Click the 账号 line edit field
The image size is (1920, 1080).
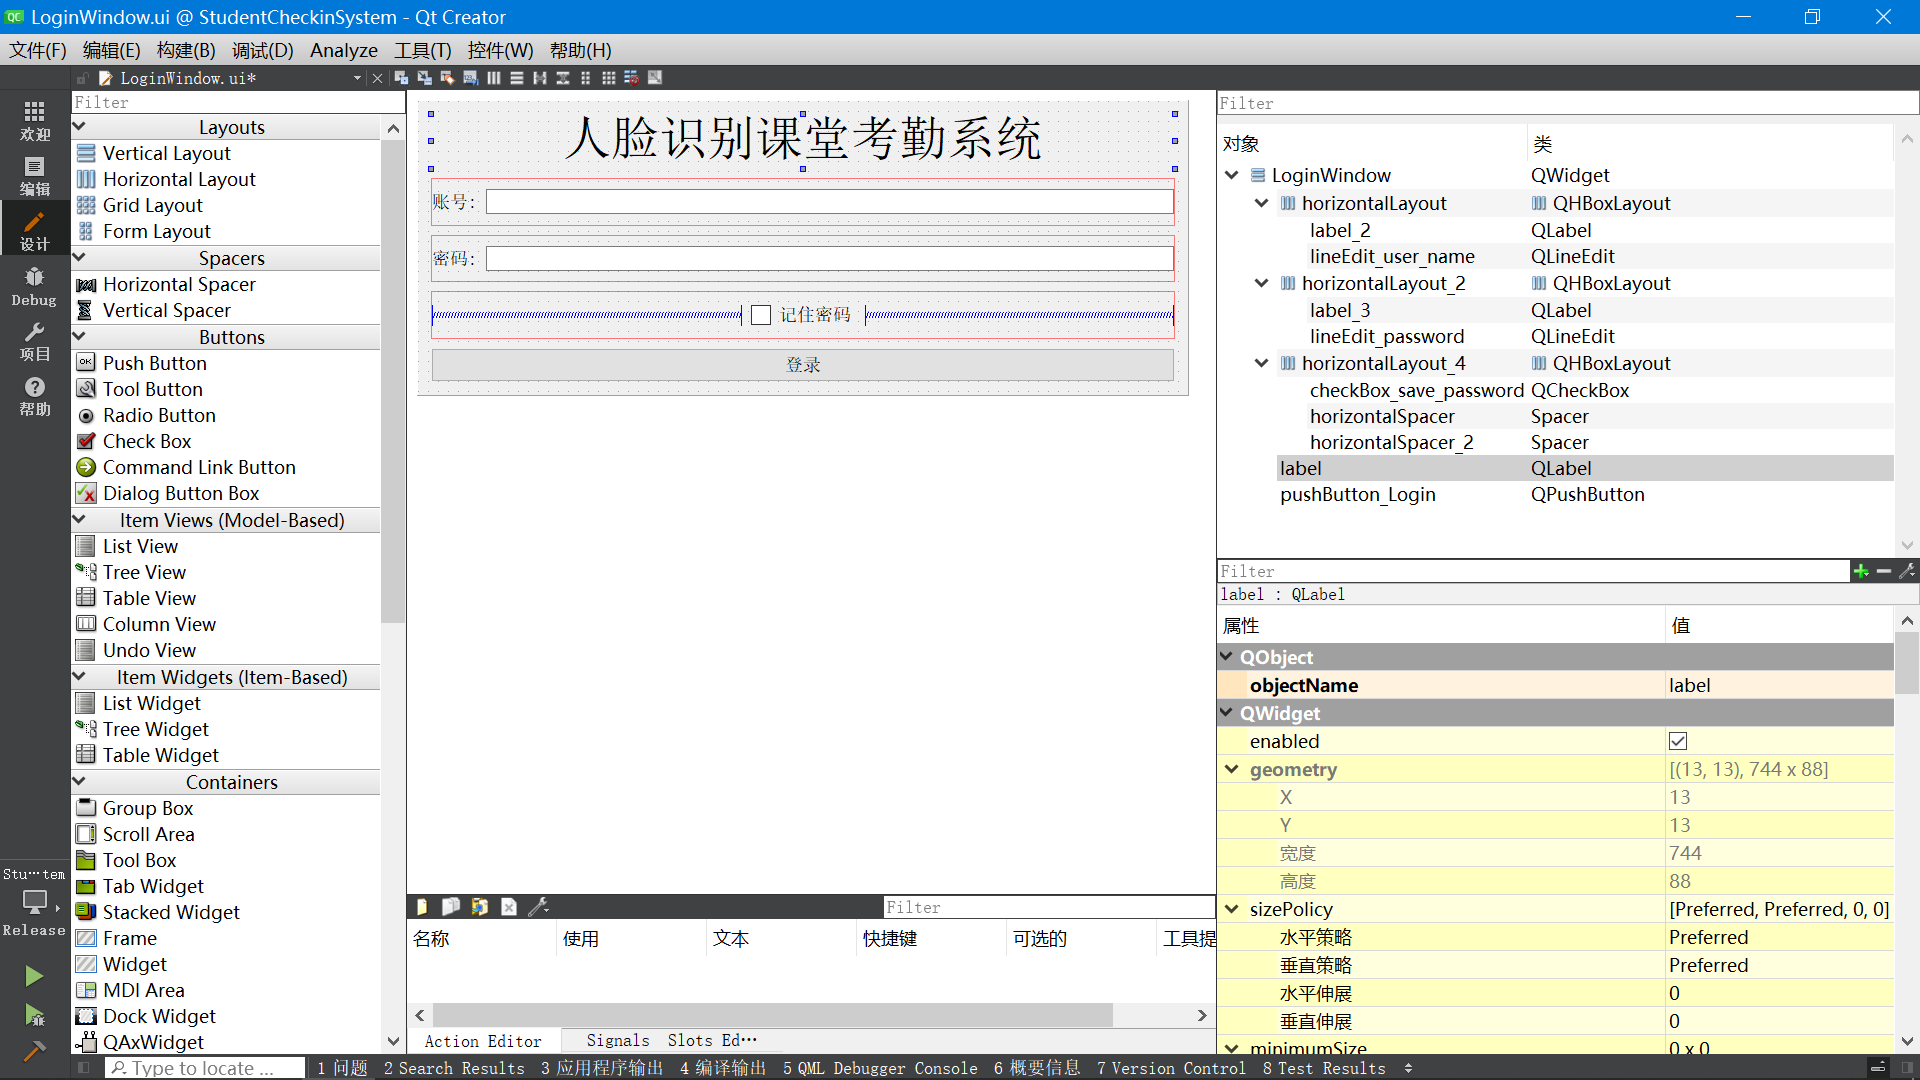coord(829,202)
